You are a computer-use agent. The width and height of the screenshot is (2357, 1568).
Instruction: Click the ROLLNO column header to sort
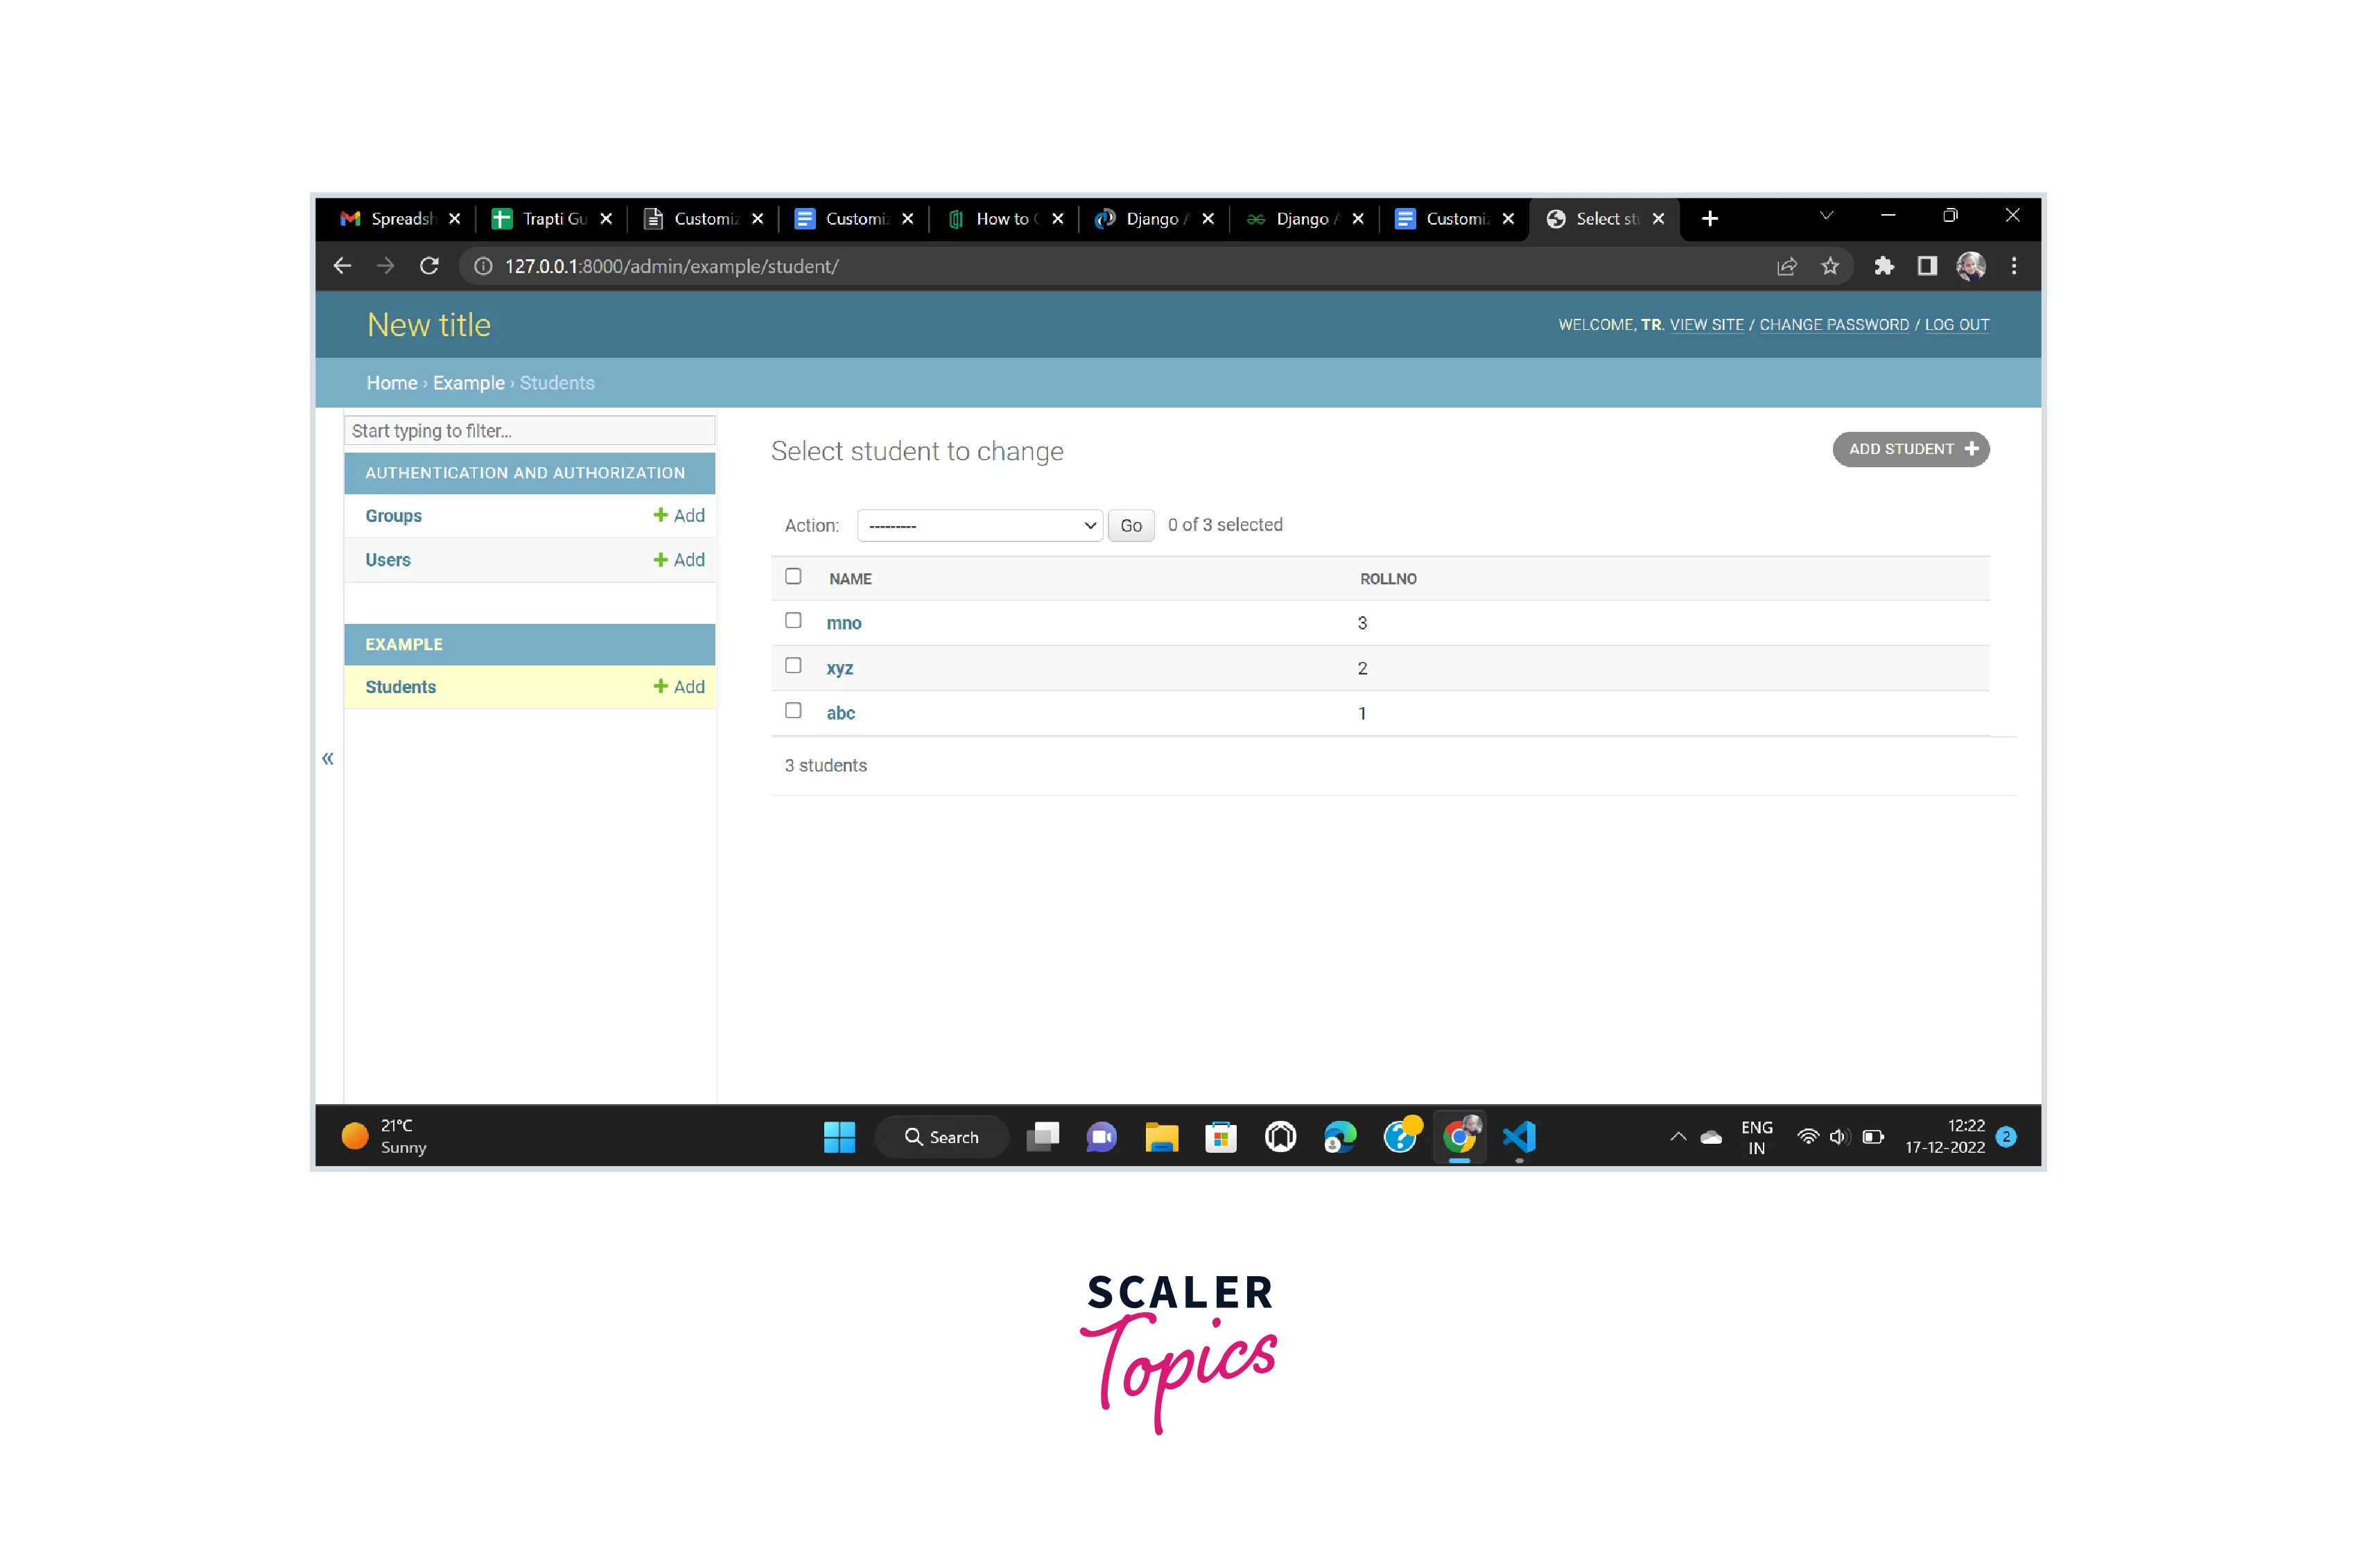[1388, 577]
